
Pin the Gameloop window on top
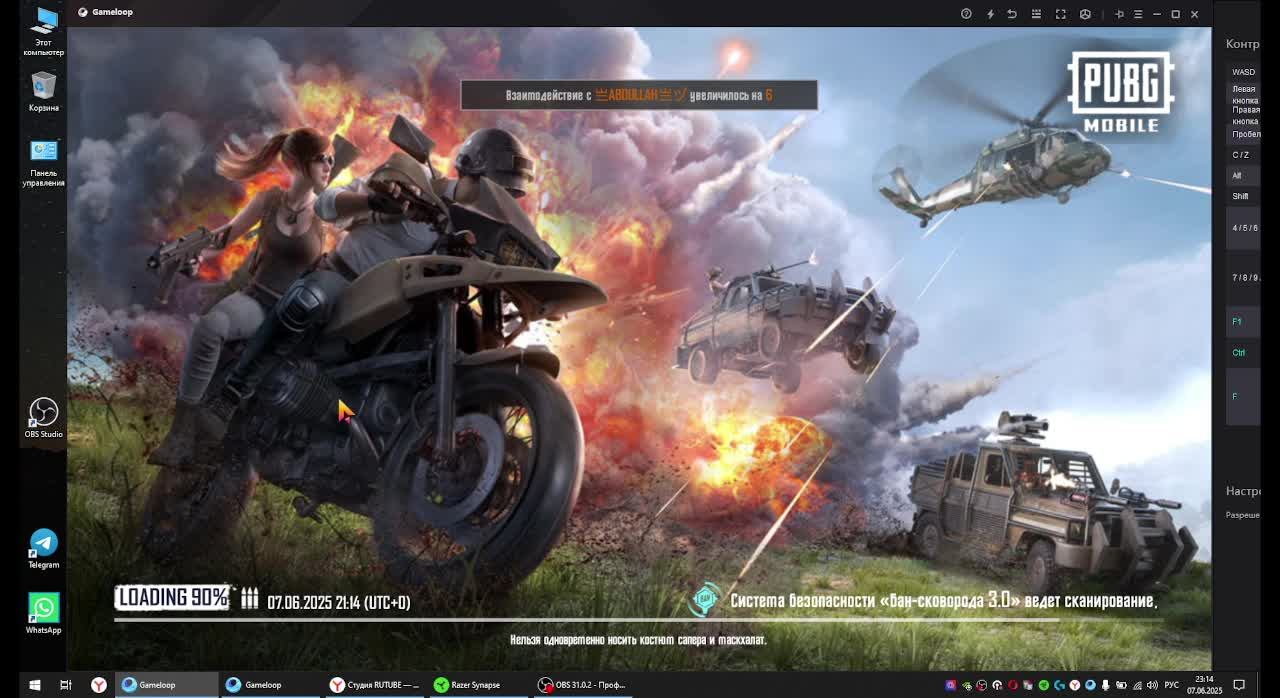1119,14
